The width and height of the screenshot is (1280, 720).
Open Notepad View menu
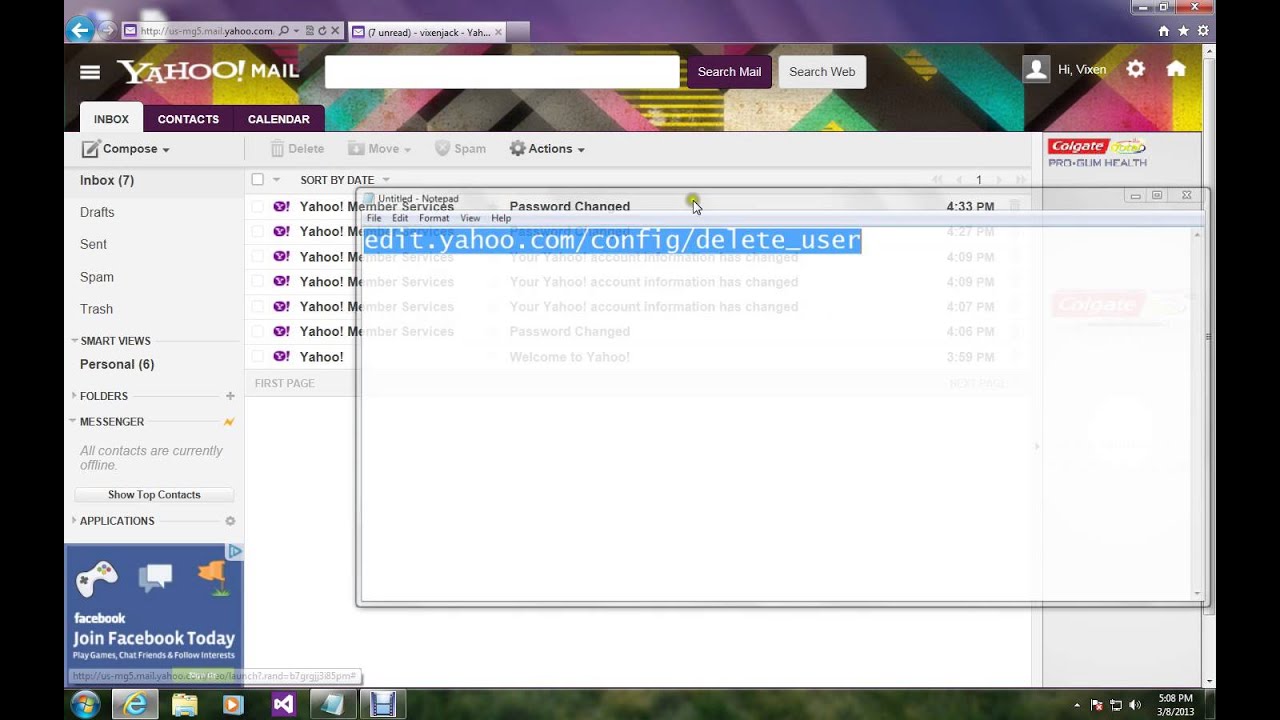pyautogui.click(x=470, y=218)
